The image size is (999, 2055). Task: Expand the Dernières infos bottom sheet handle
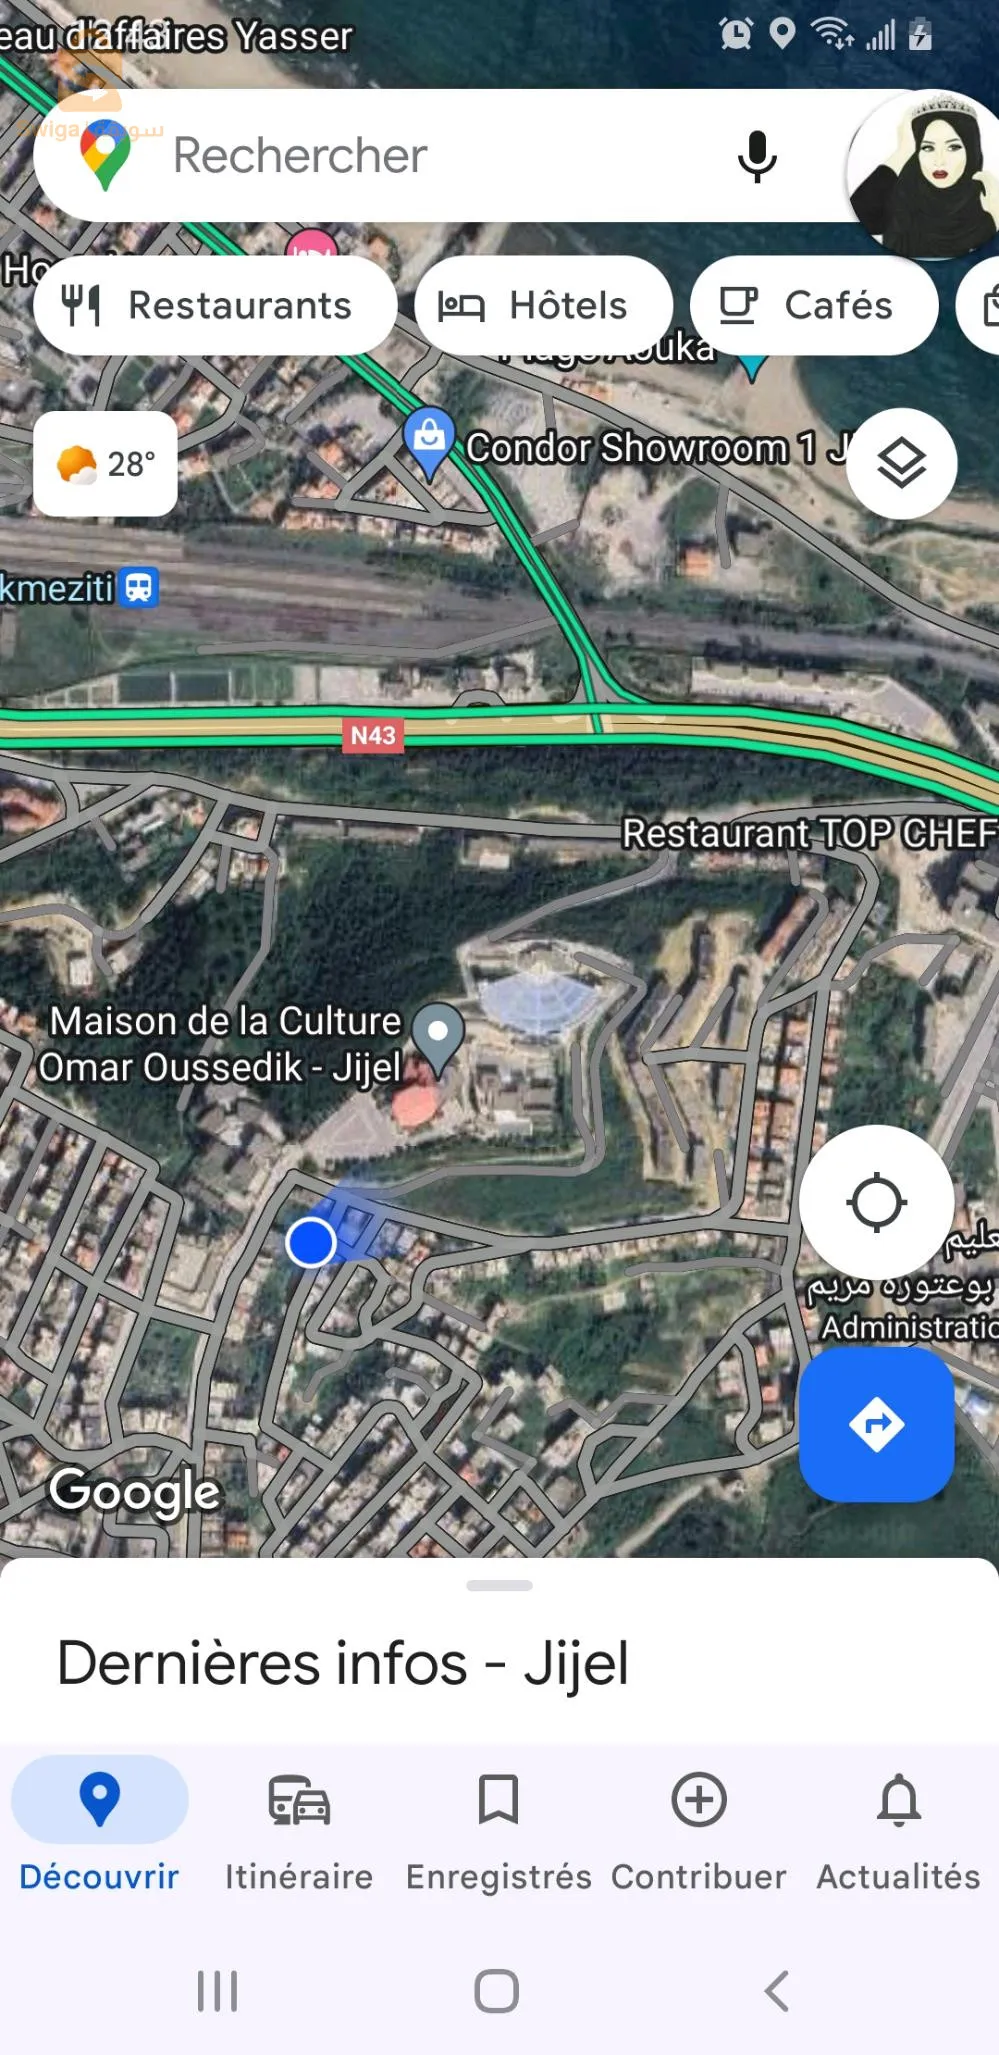499,1585
